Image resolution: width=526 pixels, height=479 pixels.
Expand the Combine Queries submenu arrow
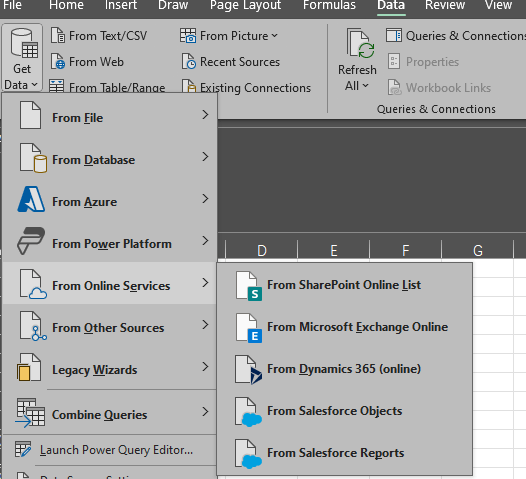point(205,412)
